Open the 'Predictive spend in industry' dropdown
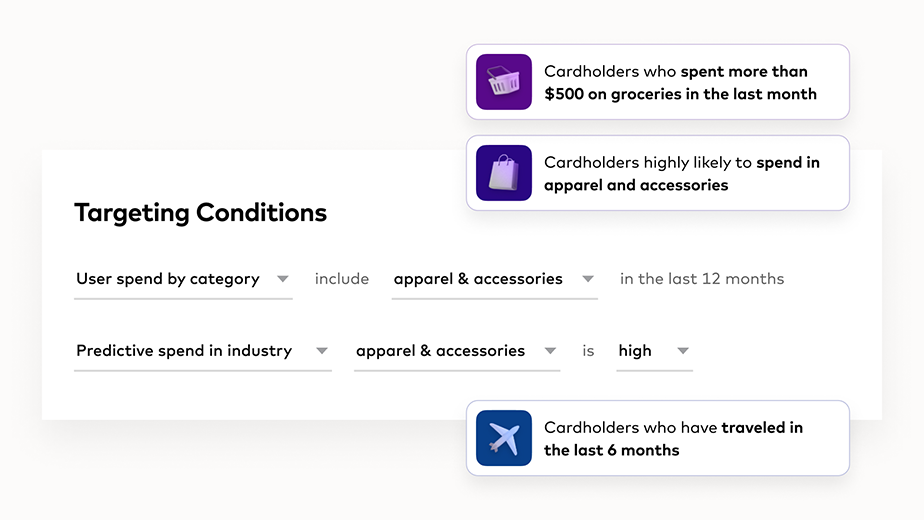Image resolution: width=924 pixels, height=520 pixels. (202, 352)
